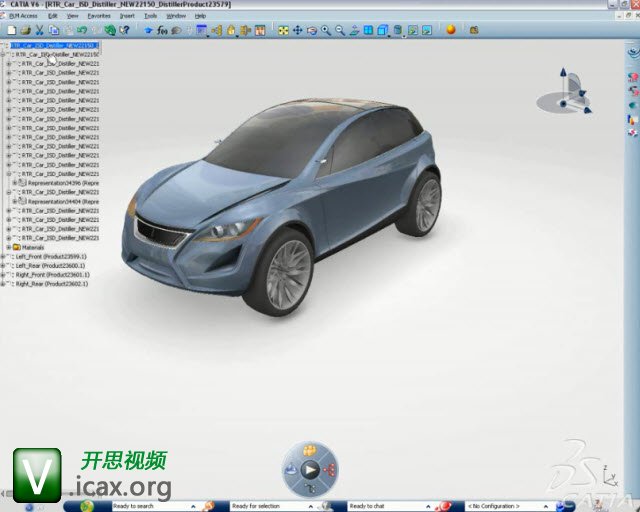Viewport: 640px width, 512px height.
Task: Select the Pan tool icon
Action: (x=298, y=30)
